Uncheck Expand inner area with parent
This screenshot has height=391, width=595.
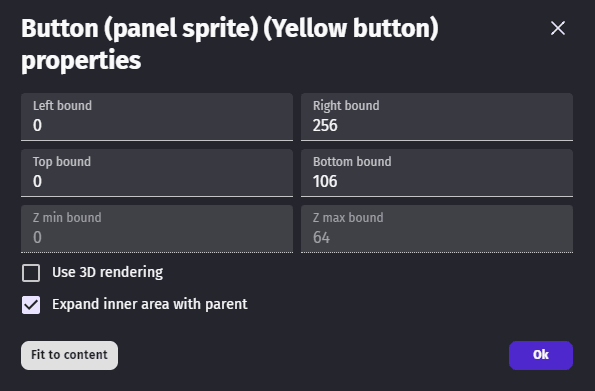31,305
